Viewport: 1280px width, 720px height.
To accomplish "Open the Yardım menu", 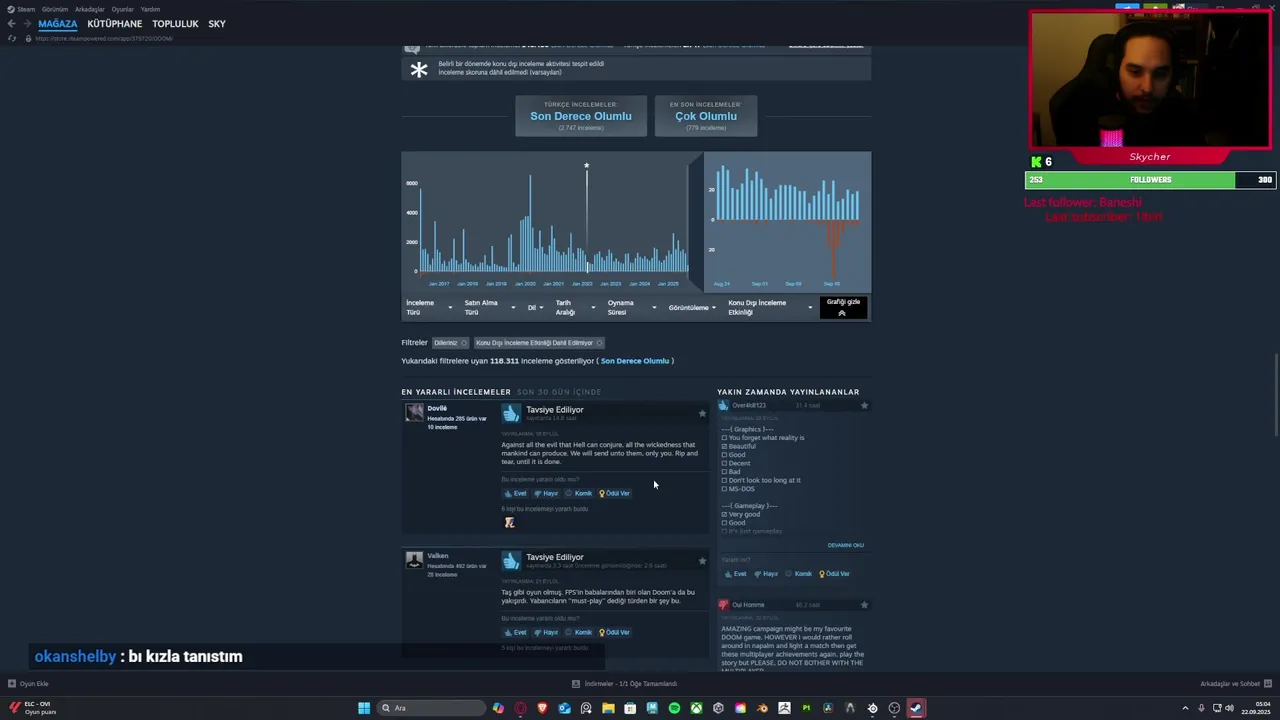I will pos(150,9).
